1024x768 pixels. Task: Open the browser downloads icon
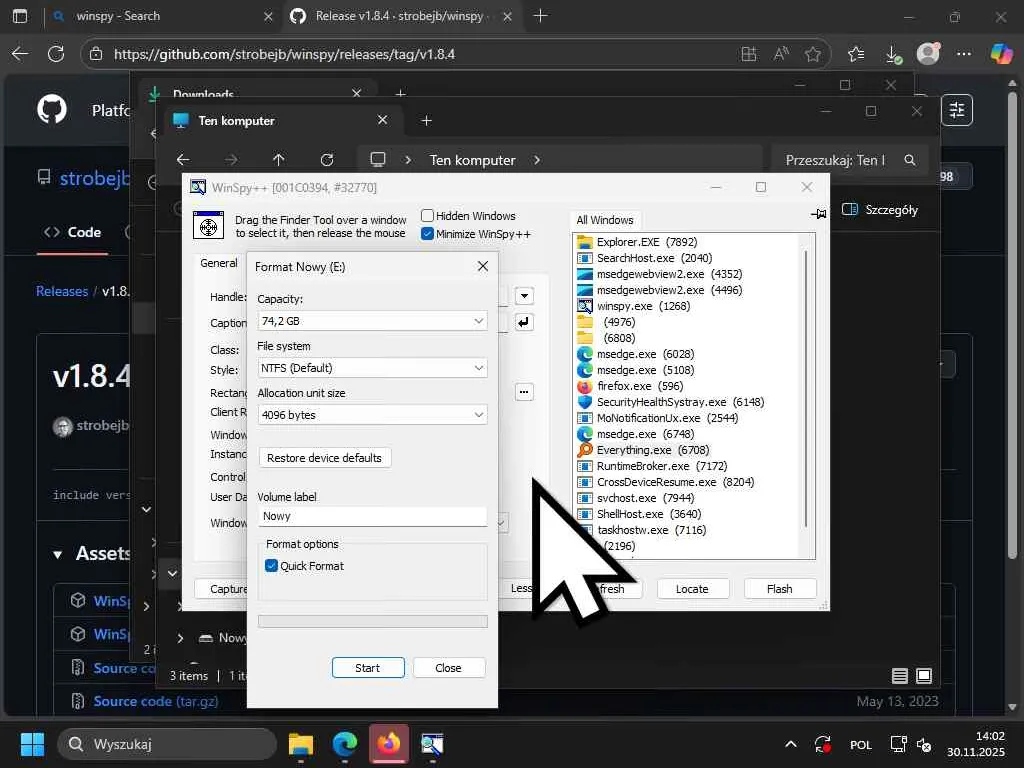(893, 54)
